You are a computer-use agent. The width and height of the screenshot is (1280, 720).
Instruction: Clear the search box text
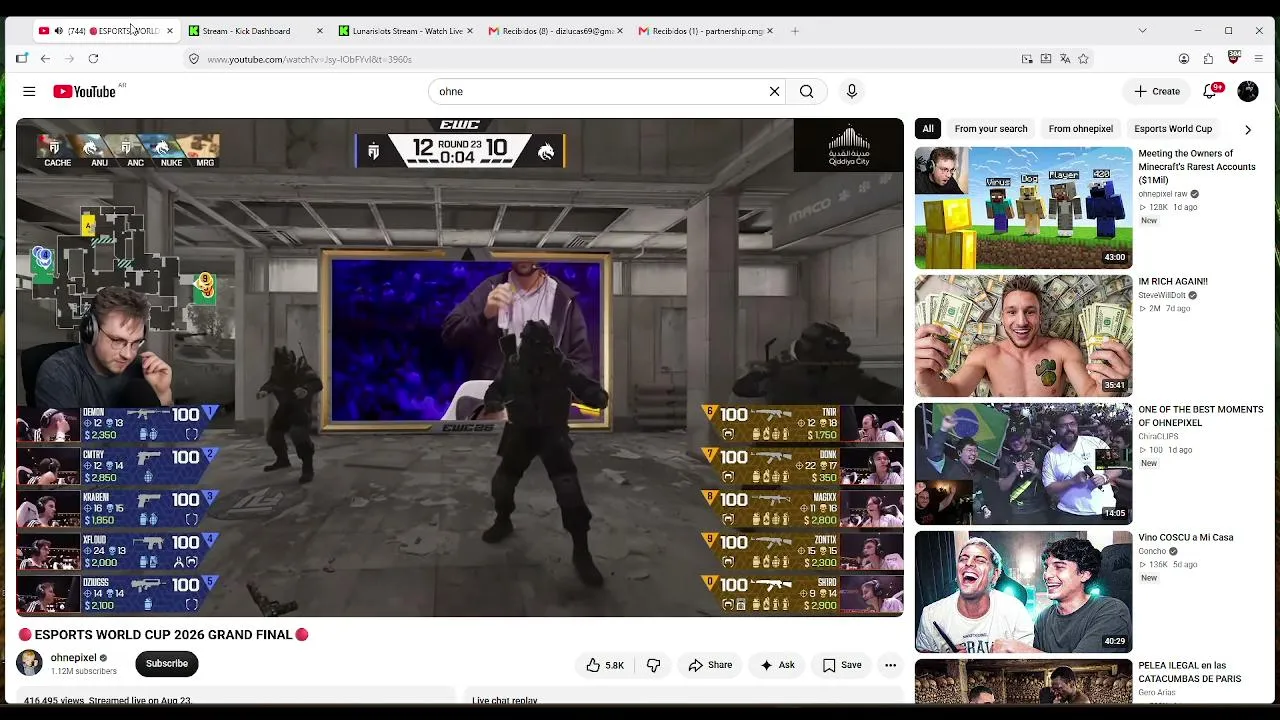(774, 91)
